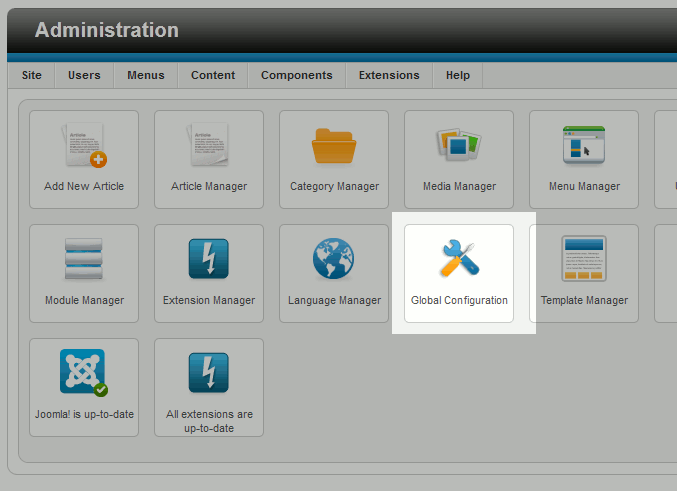Open the Media Manager photos icon

459,144
